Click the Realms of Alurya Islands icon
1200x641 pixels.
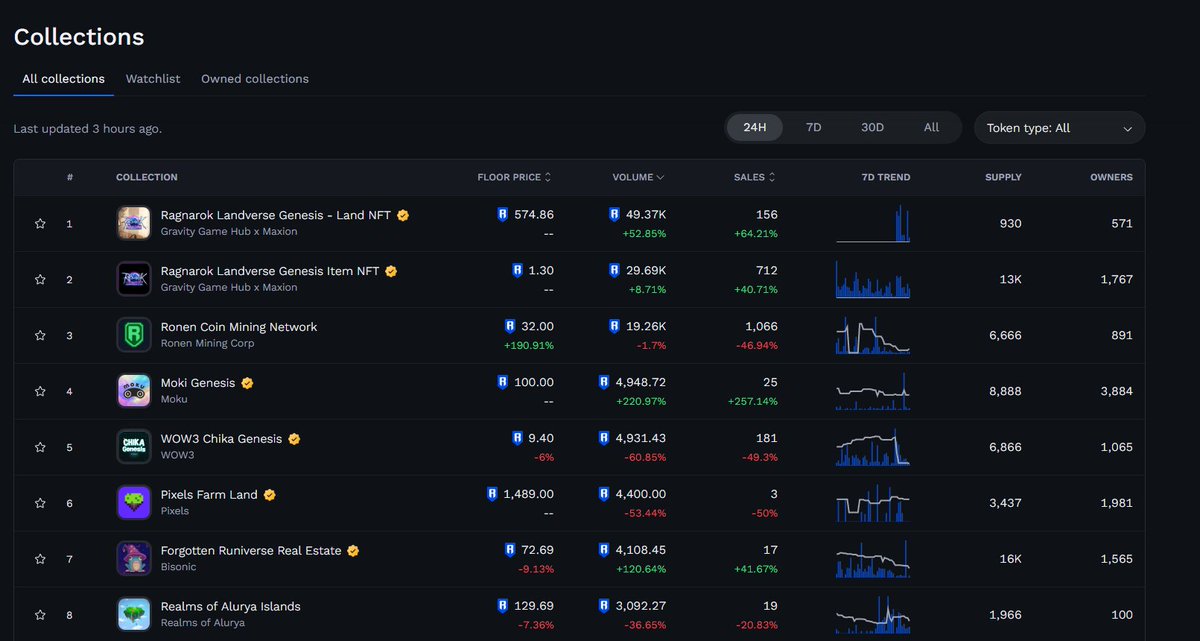[133, 615]
